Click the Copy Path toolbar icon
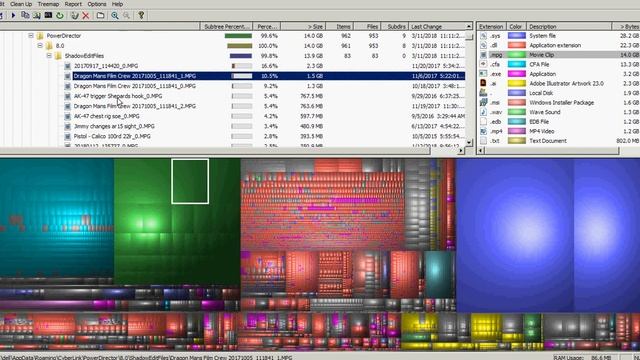640x360 pixels. point(25,16)
